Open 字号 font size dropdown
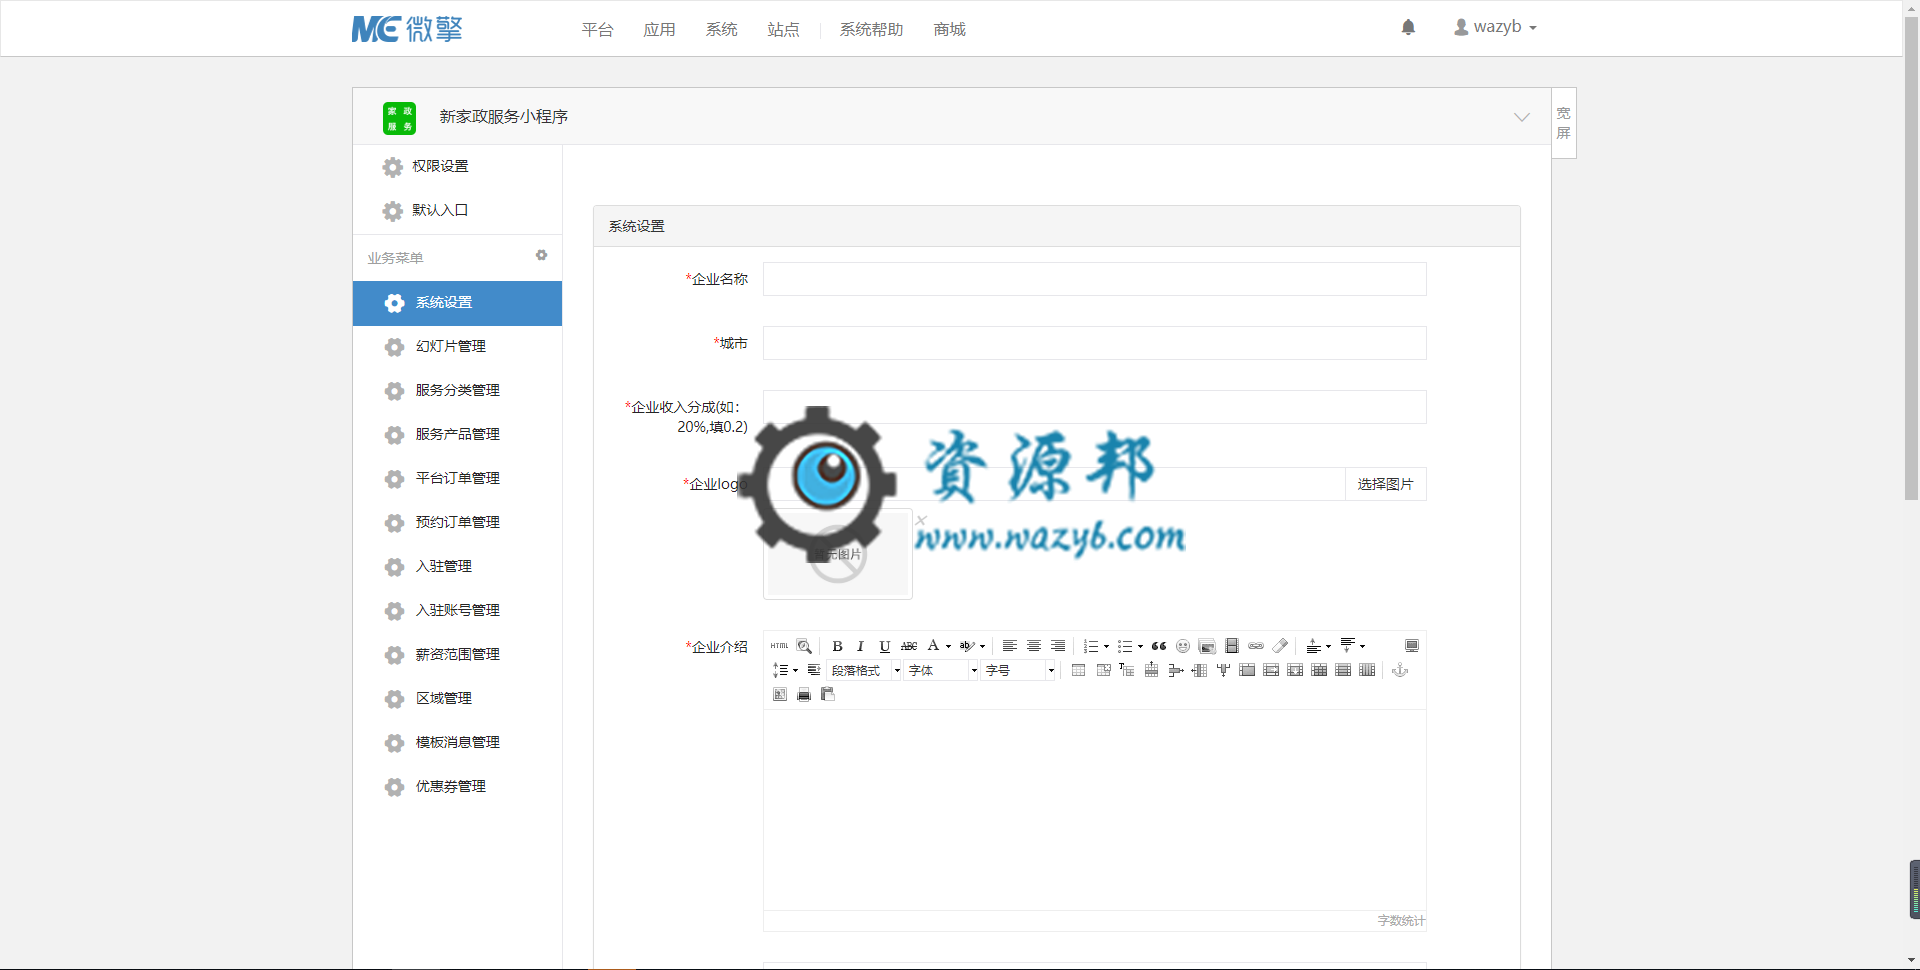Screen dimensions: 1920x970 pyautogui.click(x=1019, y=670)
